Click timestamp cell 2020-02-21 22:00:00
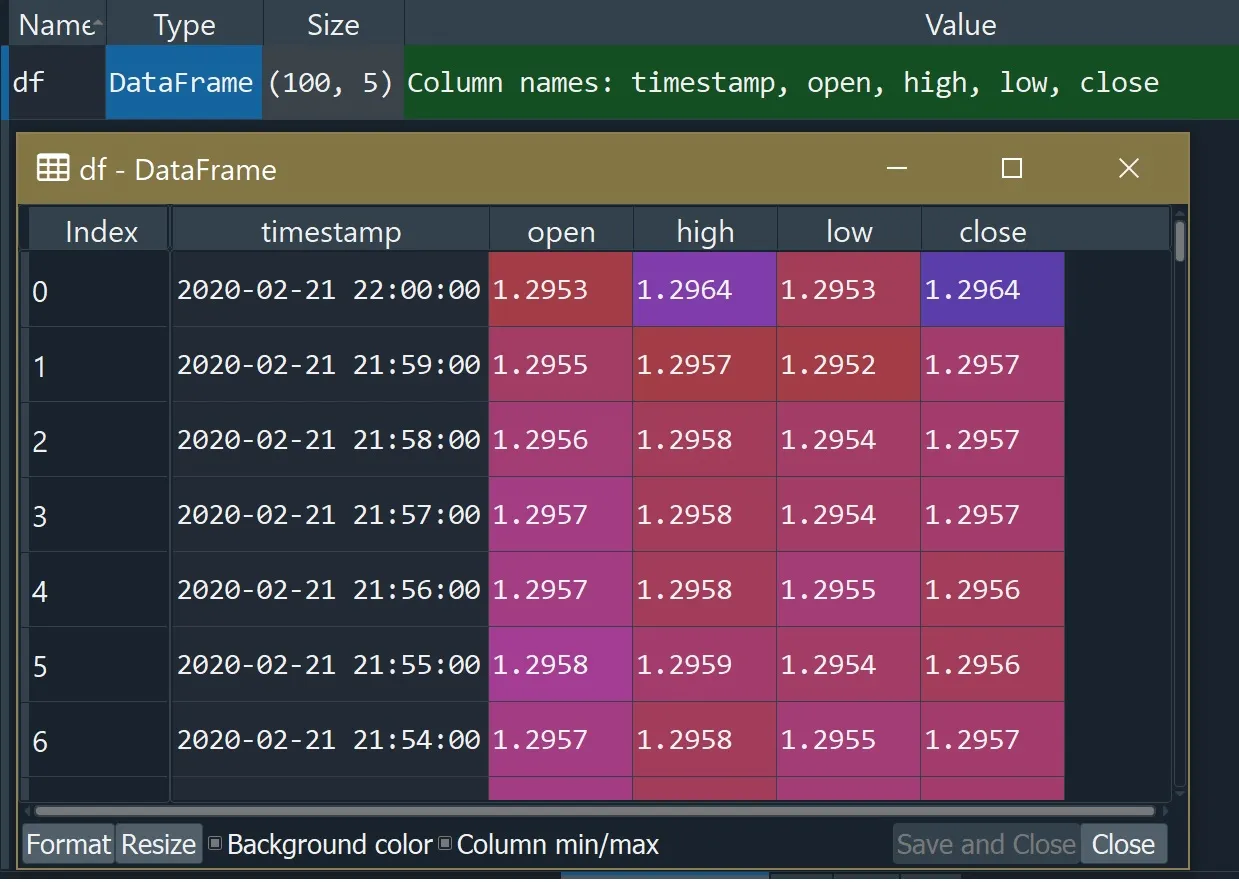Image resolution: width=1239 pixels, height=882 pixels. coord(330,290)
